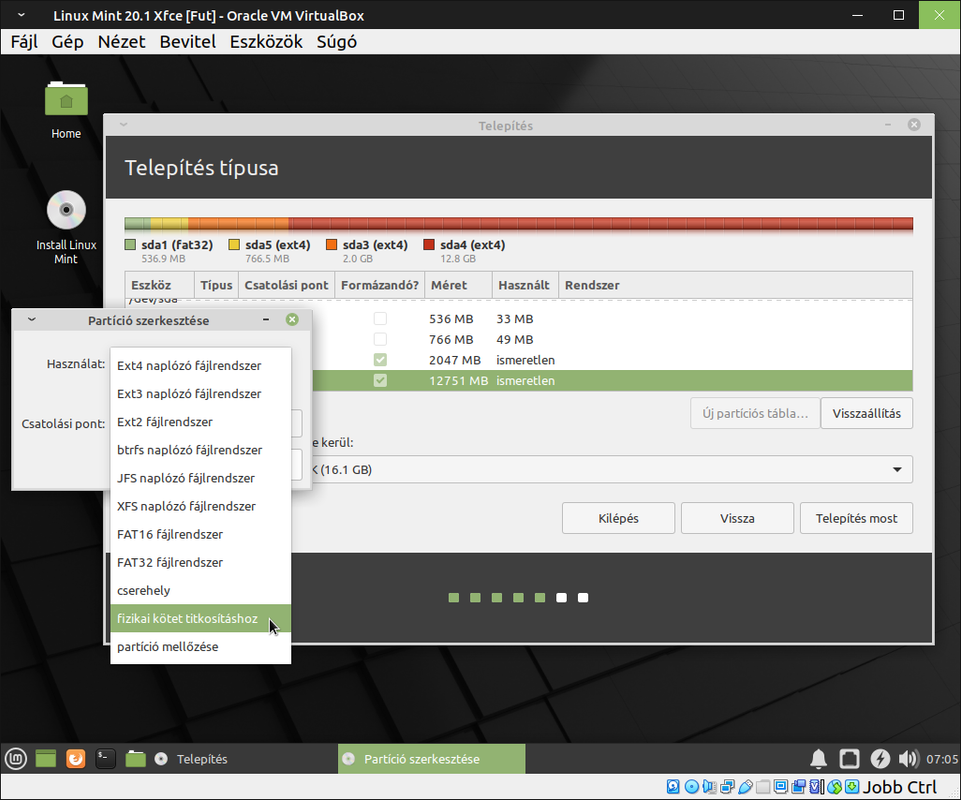This screenshot has height=800, width=961.
Task: Open the power manager tray icon
Action: pos(880,759)
